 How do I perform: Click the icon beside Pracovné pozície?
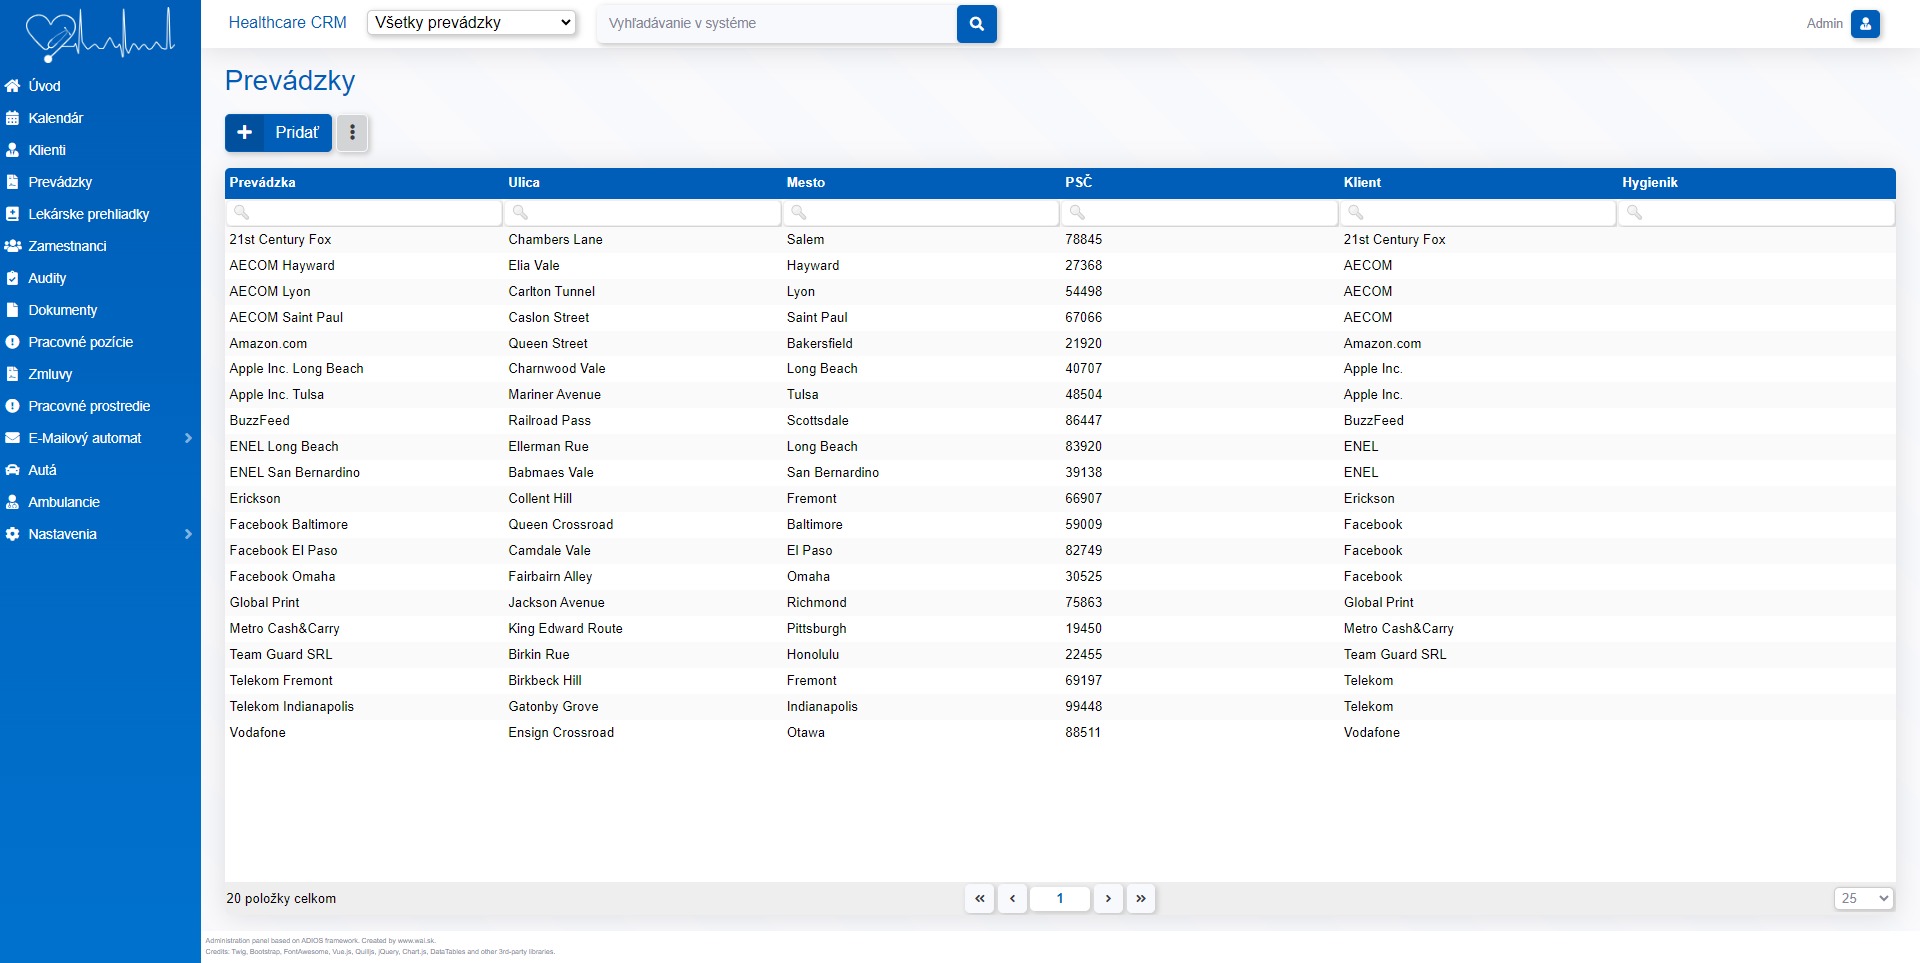[x=12, y=342]
